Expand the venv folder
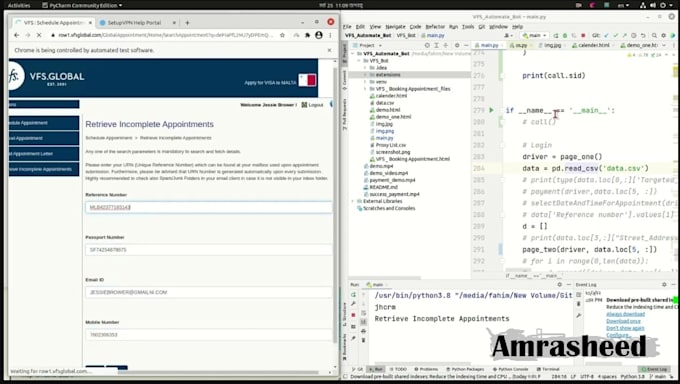Viewport: 680px width, 384px height. (x=365, y=82)
